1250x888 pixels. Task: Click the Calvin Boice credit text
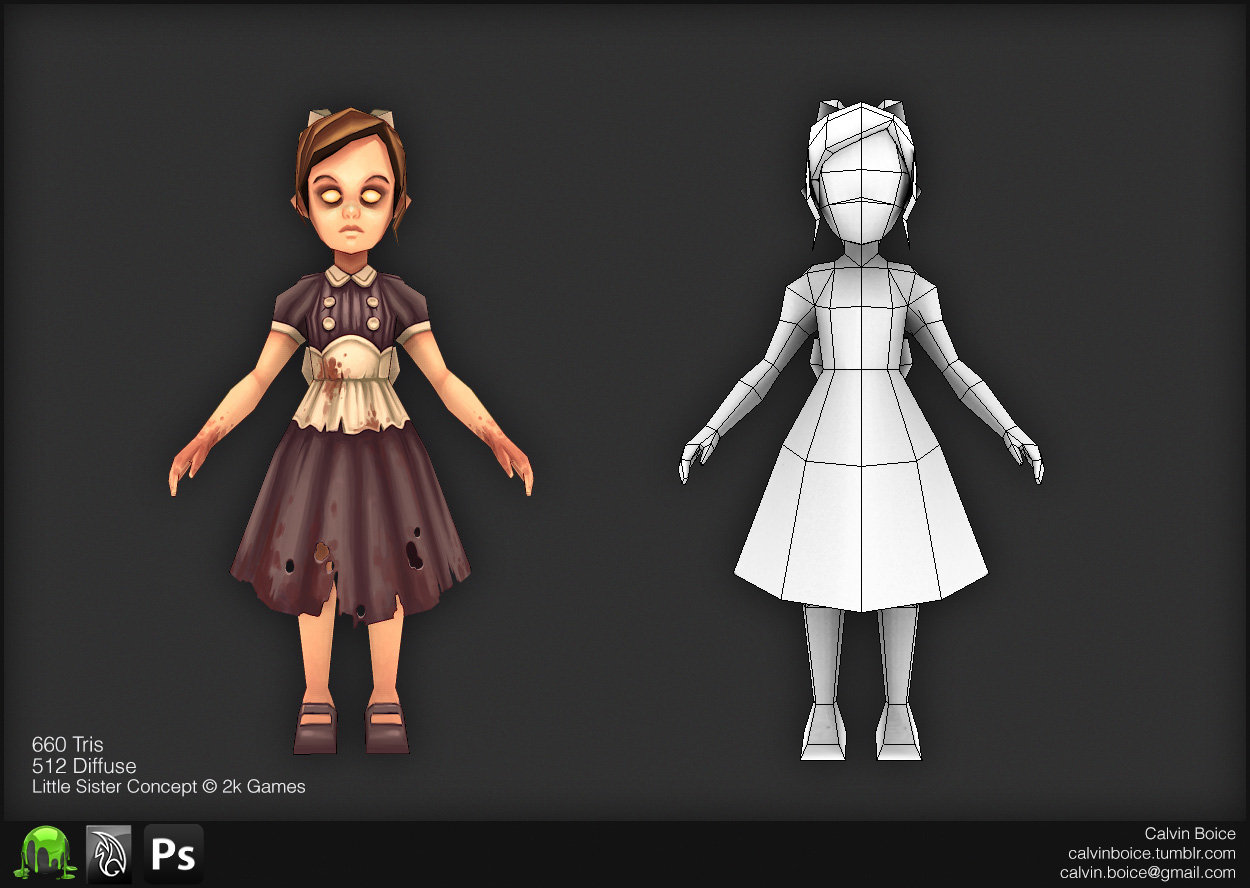click(1188, 833)
